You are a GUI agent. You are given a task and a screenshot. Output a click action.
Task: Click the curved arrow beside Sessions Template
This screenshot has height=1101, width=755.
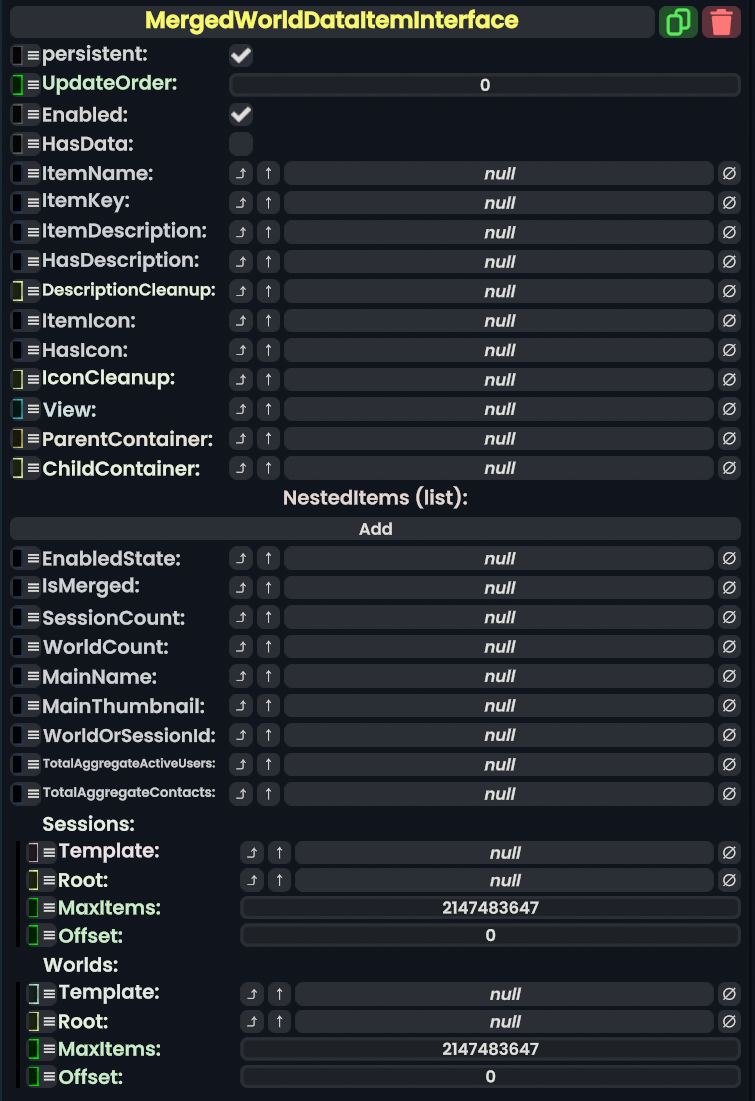pos(251,853)
